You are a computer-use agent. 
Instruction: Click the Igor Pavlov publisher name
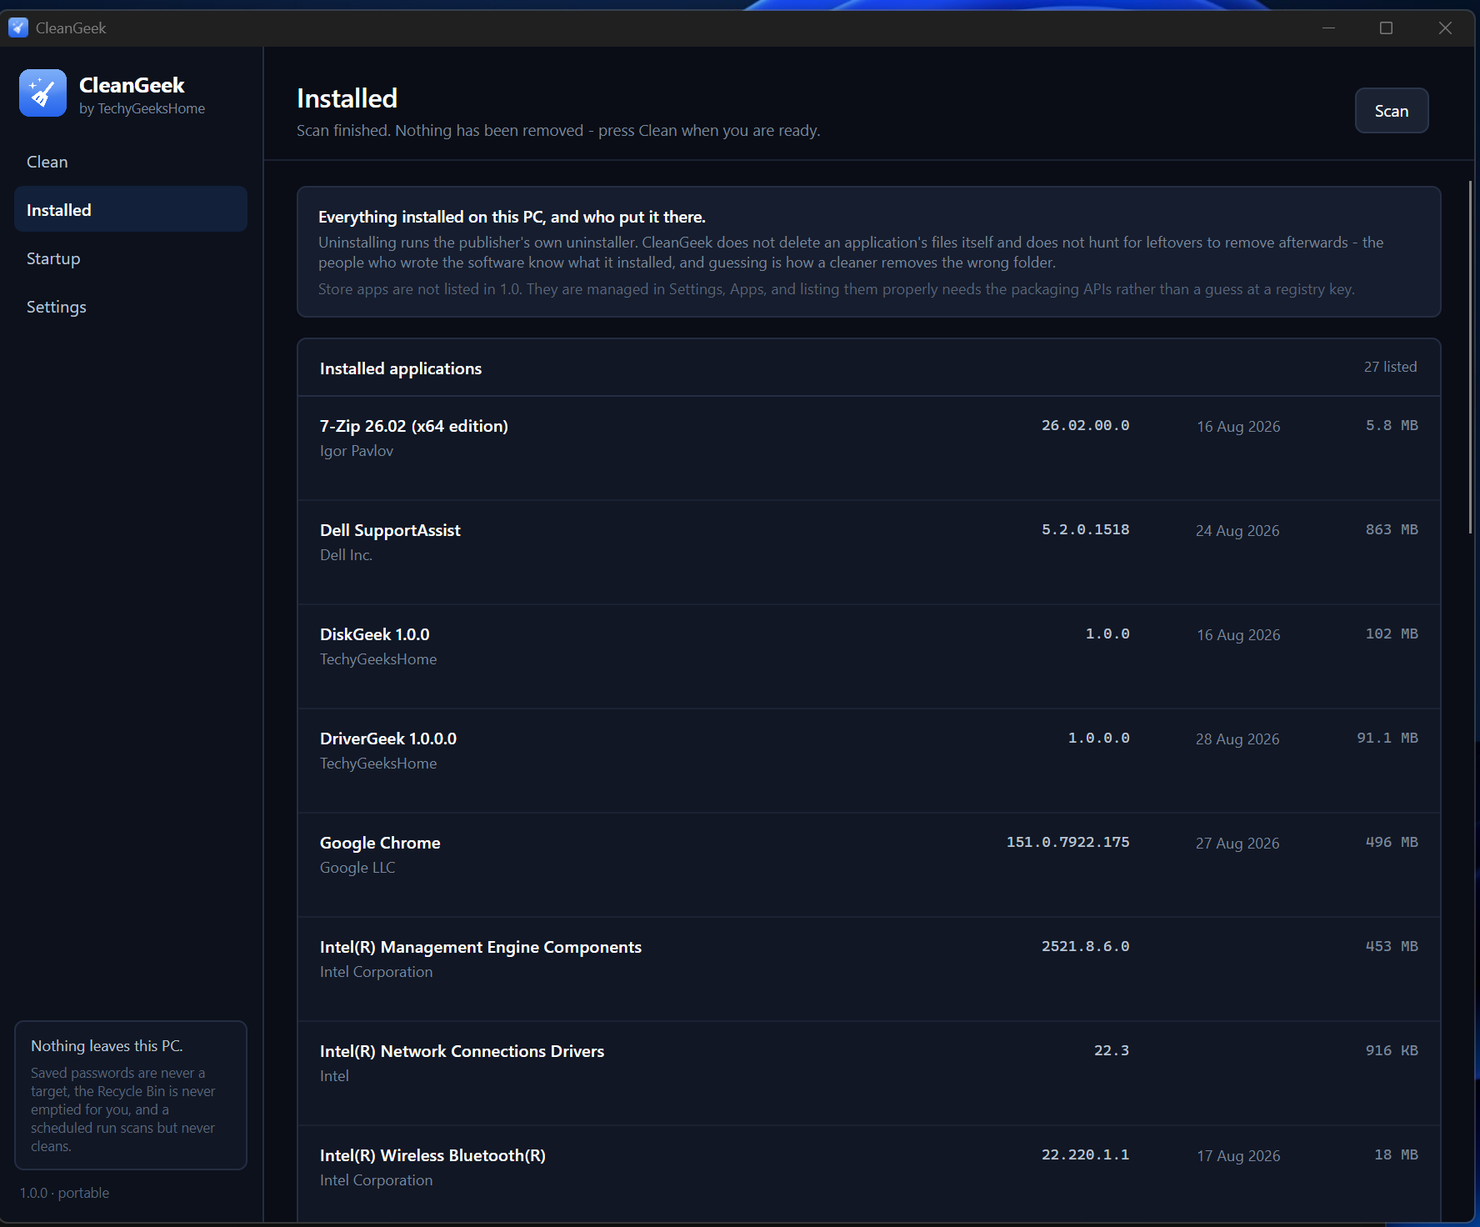(x=356, y=451)
